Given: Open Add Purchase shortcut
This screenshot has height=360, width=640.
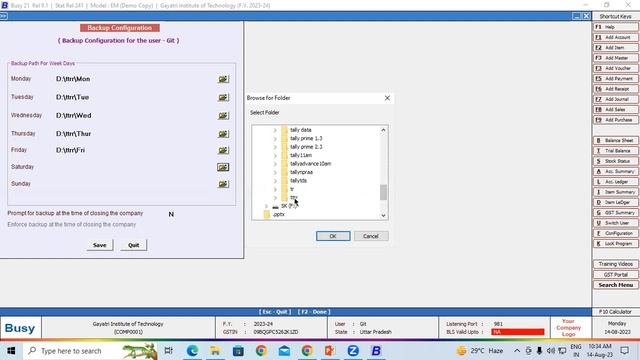Looking at the screenshot, I should click(616, 120).
